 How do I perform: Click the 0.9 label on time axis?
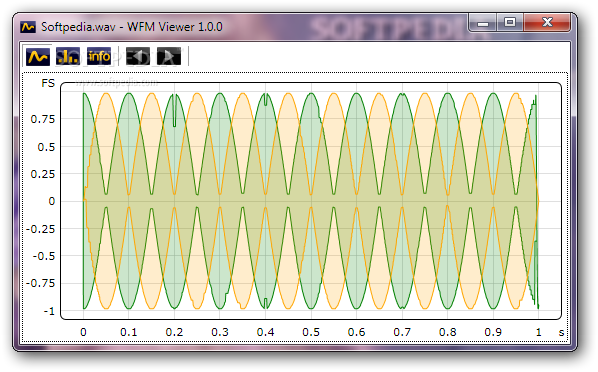click(493, 332)
